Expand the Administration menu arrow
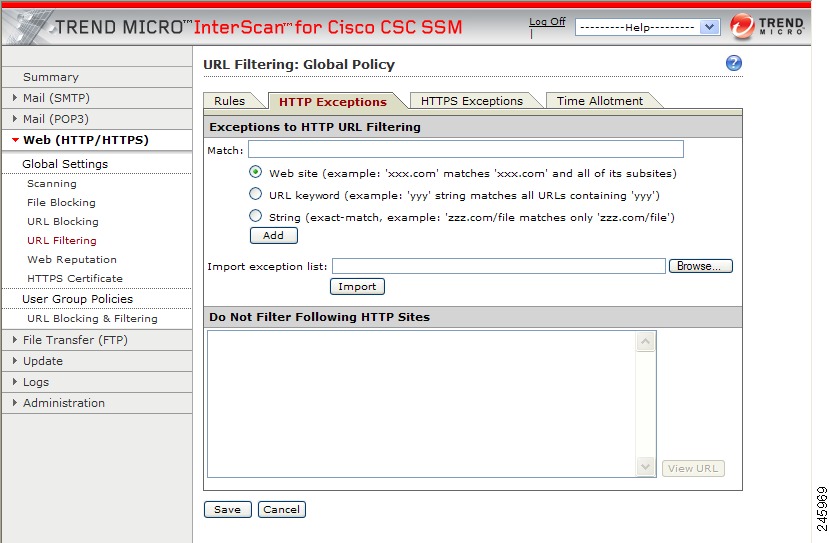Screen dimensions: 829x543 click(15, 403)
